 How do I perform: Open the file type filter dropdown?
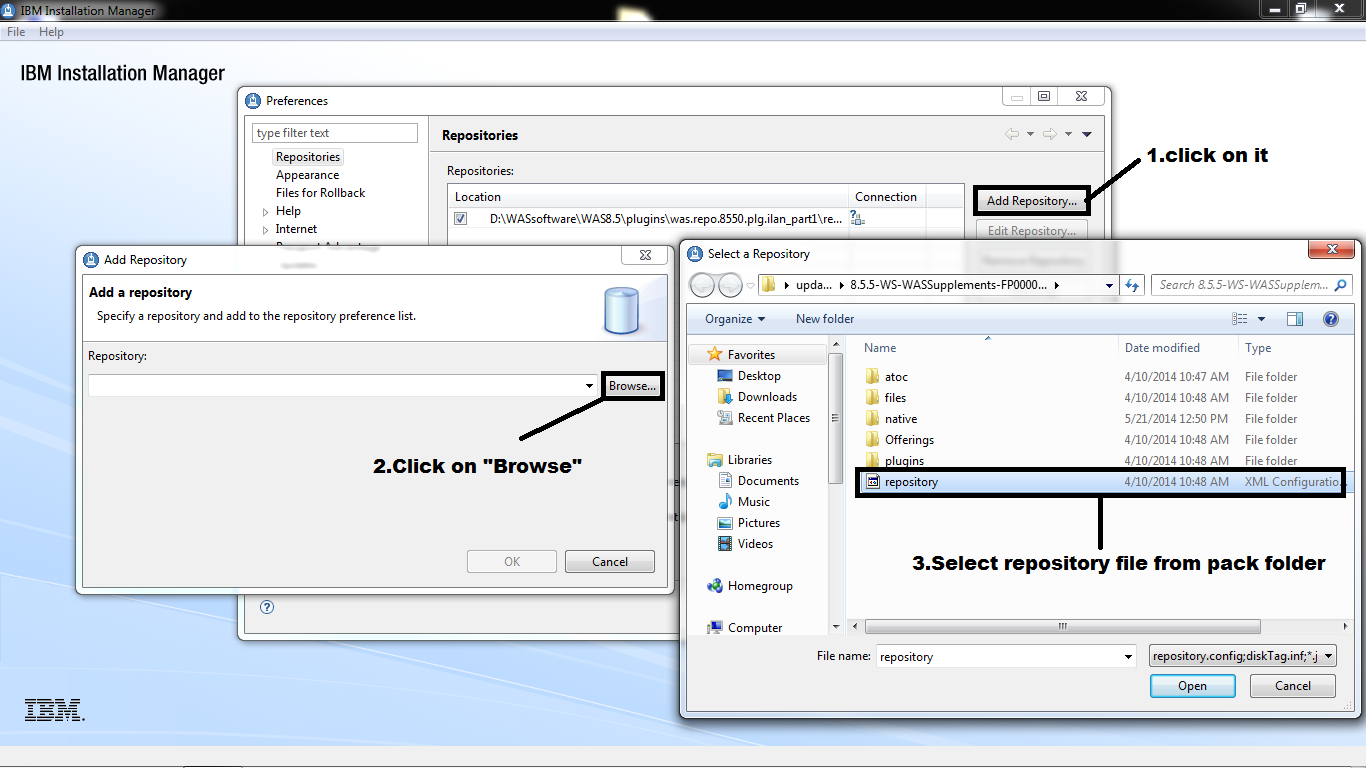pos(1330,655)
